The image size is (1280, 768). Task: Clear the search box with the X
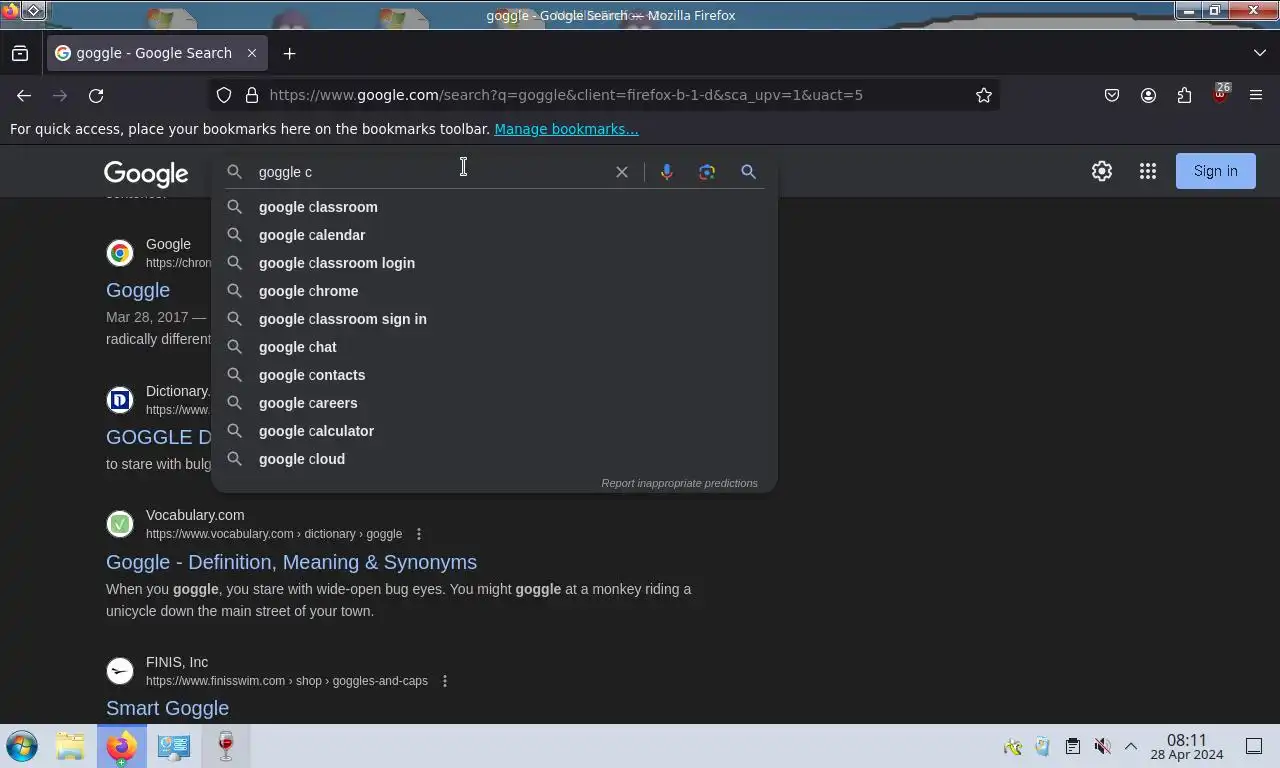tap(622, 172)
